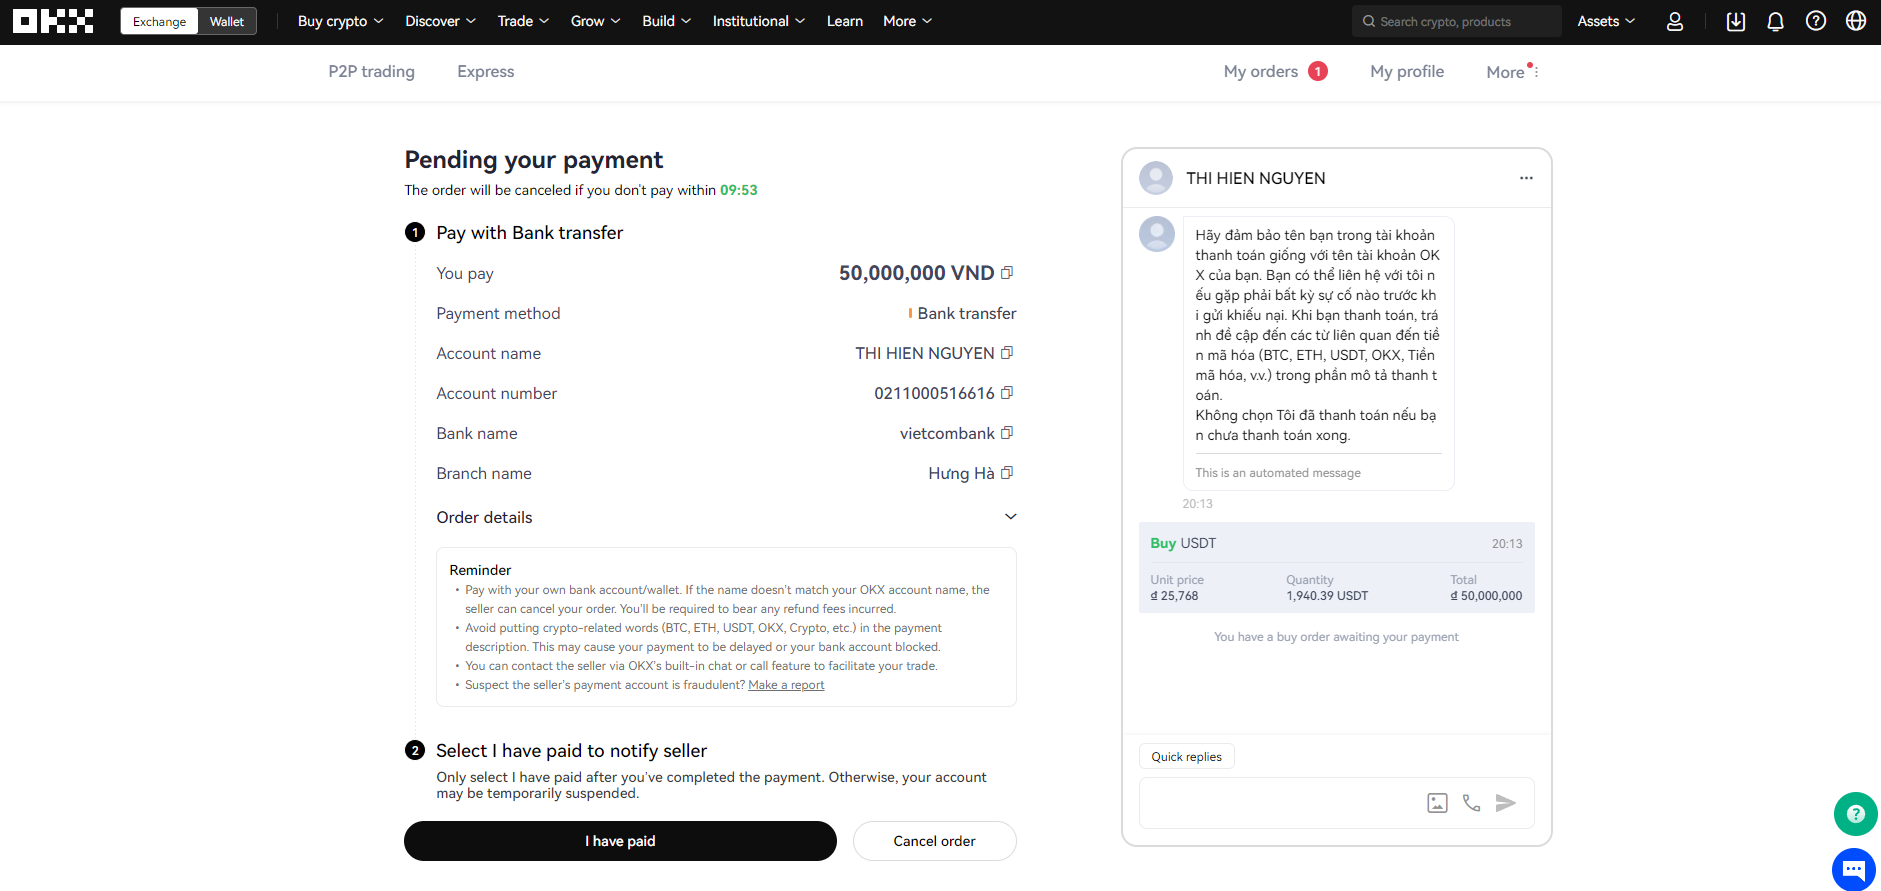Follow the Make a report link
1881x891 pixels.
coord(786,685)
